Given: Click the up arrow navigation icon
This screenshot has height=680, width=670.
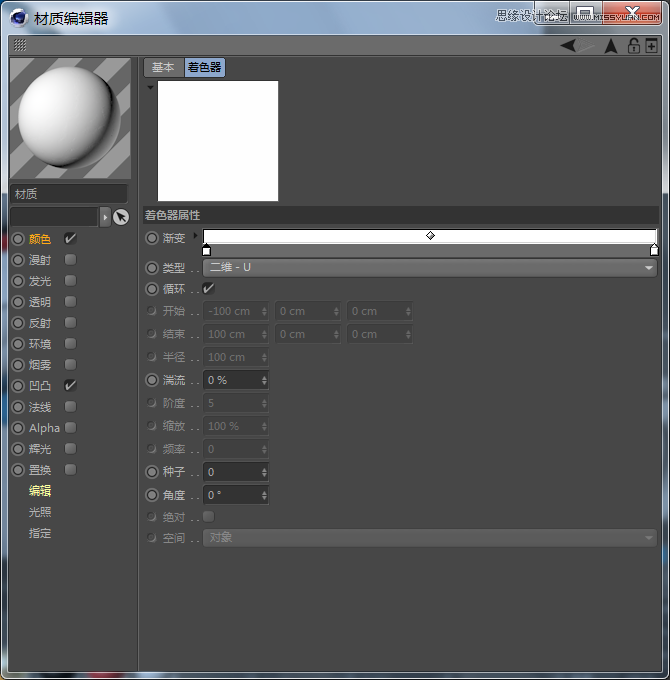Looking at the screenshot, I should tap(612, 46).
